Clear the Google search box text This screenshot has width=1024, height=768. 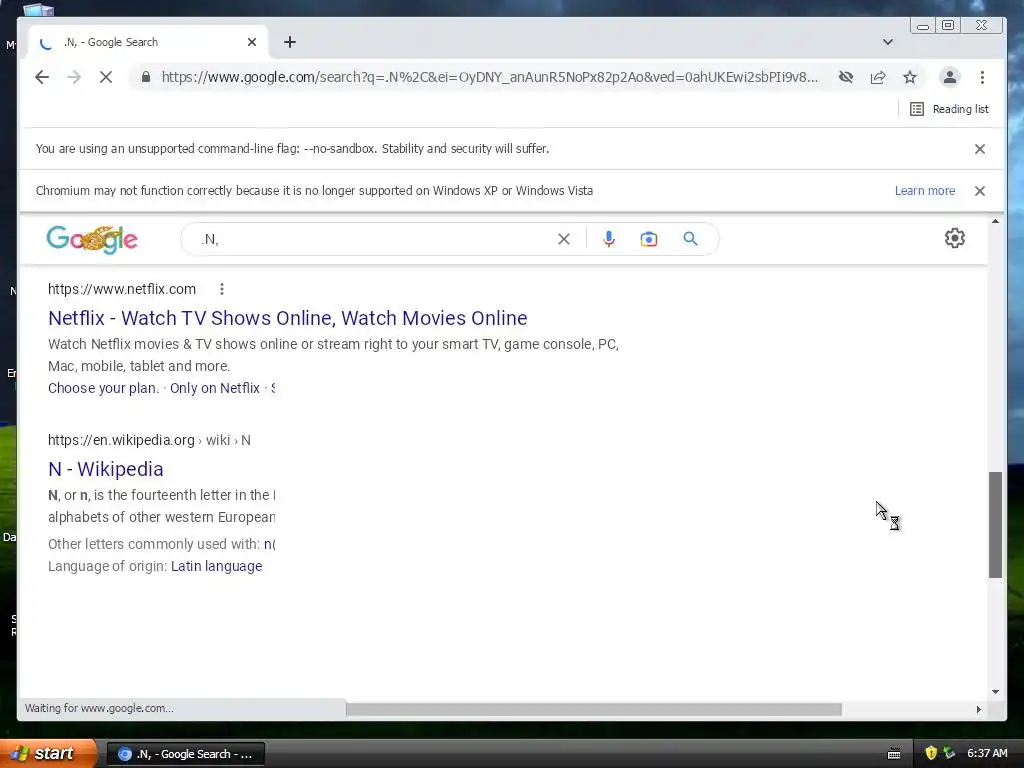tap(564, 239)
